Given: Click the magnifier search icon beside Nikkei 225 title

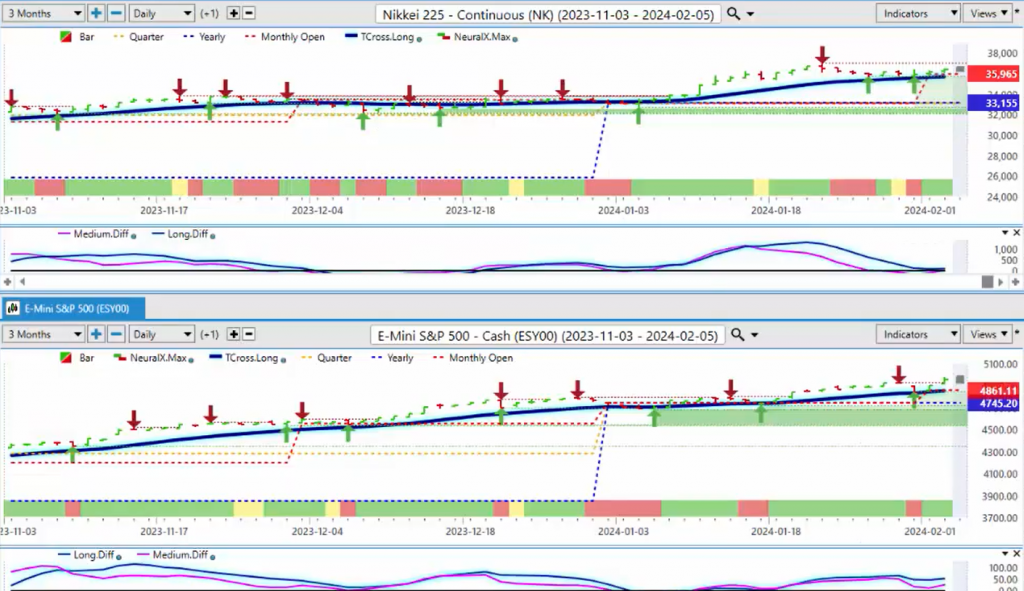Looking at the screenshot, I should coord(734,13).
